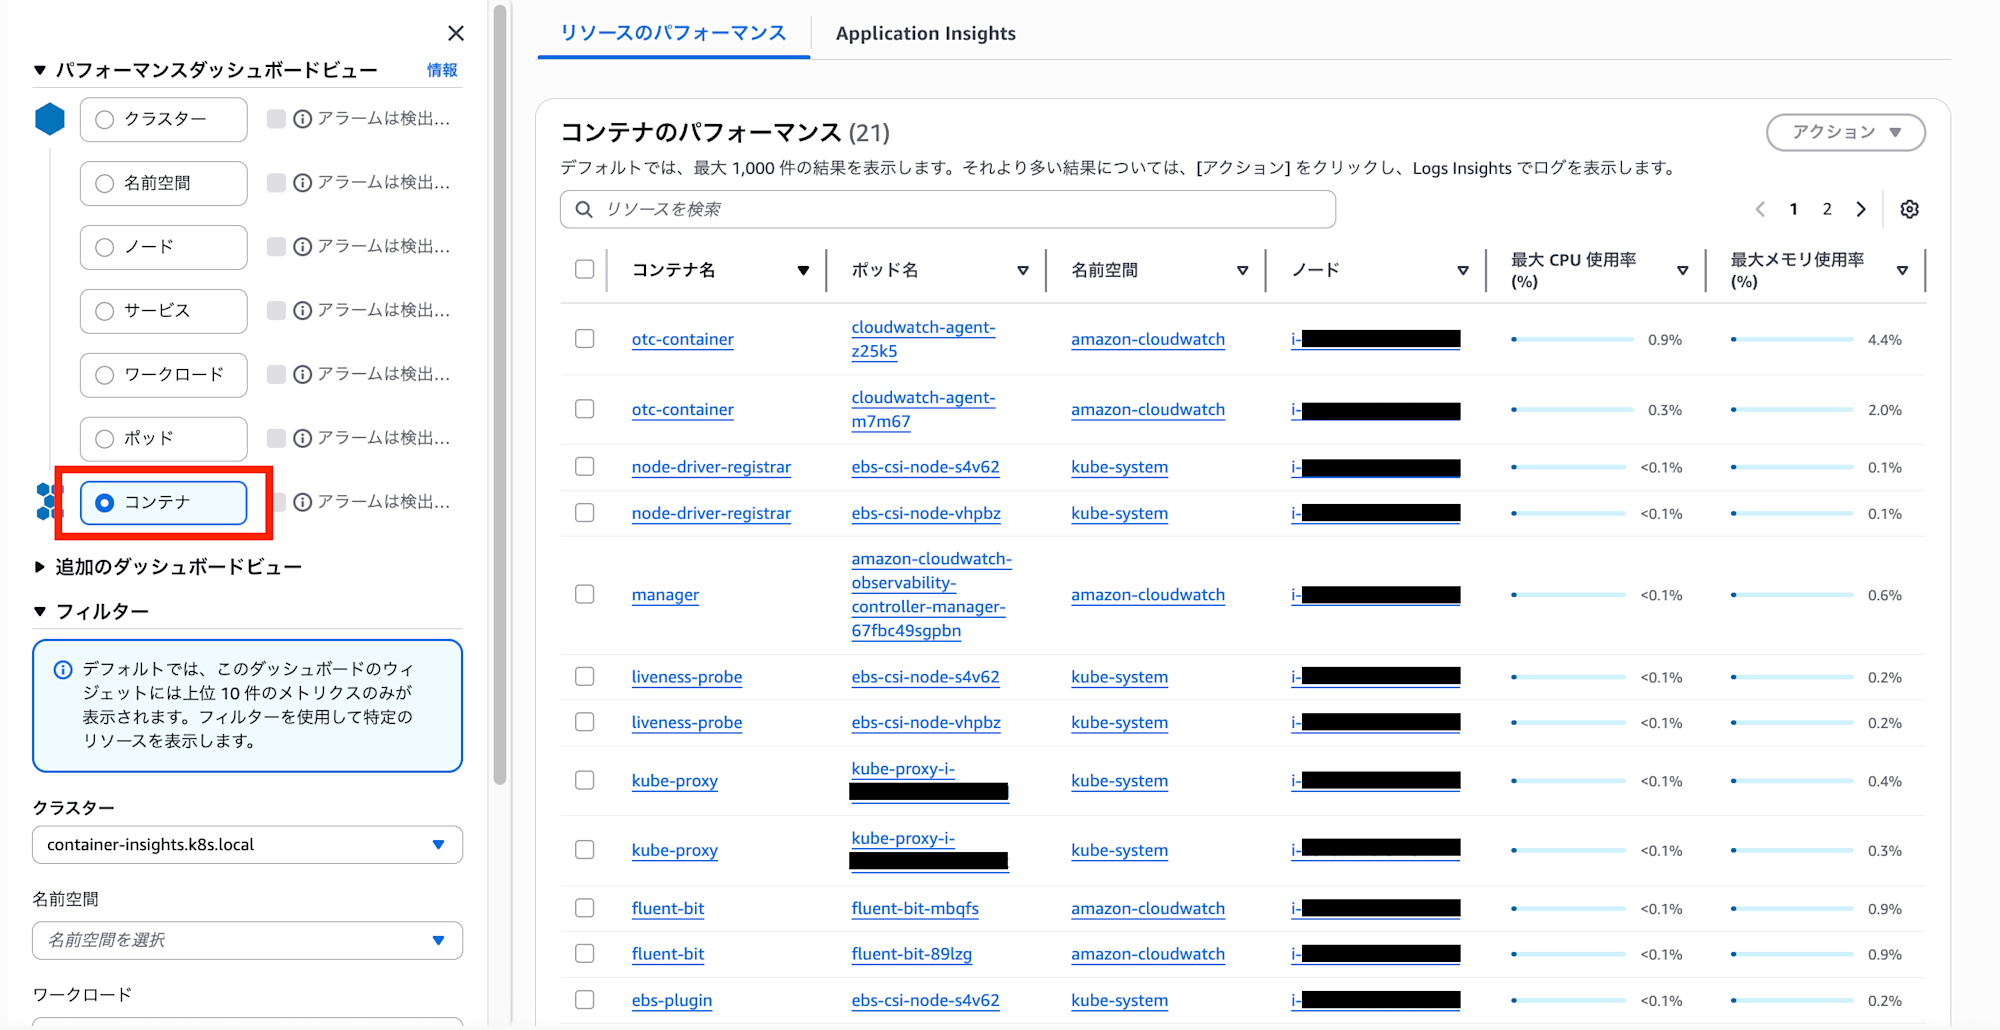Click the container hexagons icon beside コンテナ
2000x1030 pixels.
47,501
